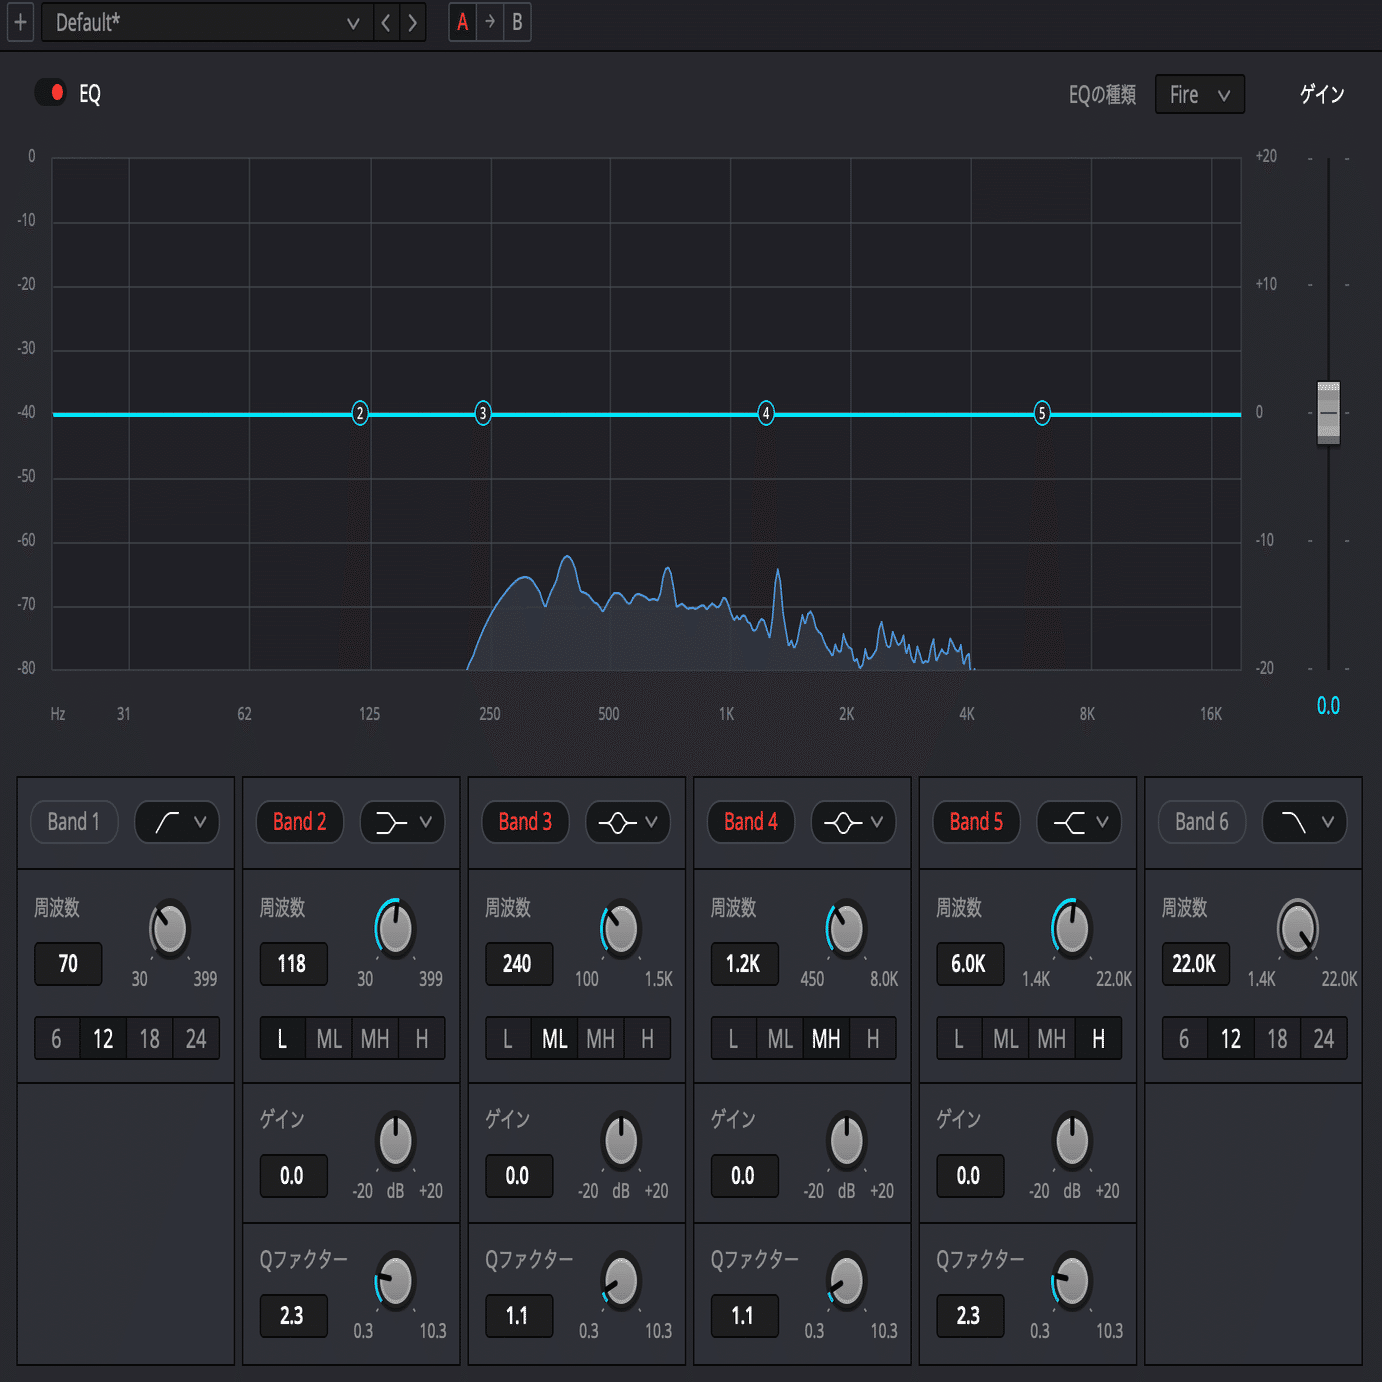The image size is (1382, 1382).
Task: Click the Band 6 frequency value 22.0K
Action: tap(1195, 964)
